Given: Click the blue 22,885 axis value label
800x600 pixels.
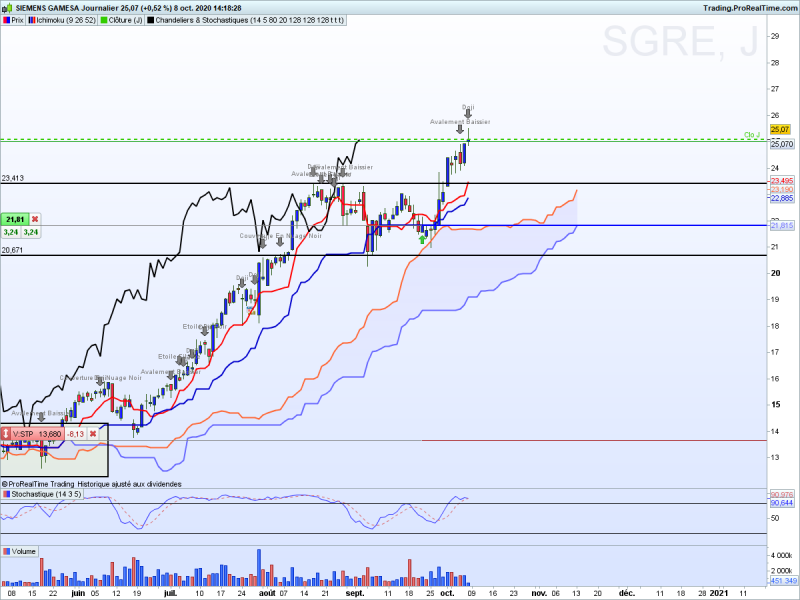Looking at the screenshot, I should point(782,198).
